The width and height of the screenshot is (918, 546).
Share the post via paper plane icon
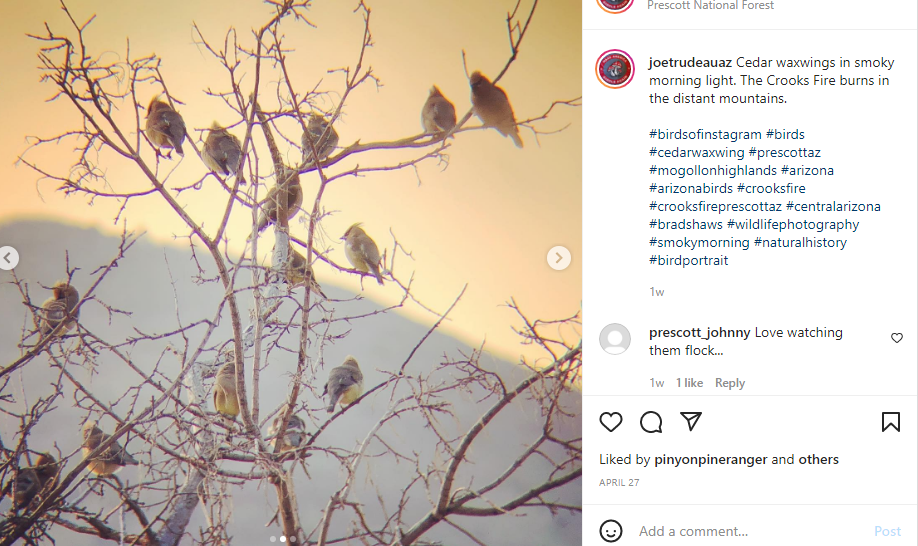pos(691,421)
